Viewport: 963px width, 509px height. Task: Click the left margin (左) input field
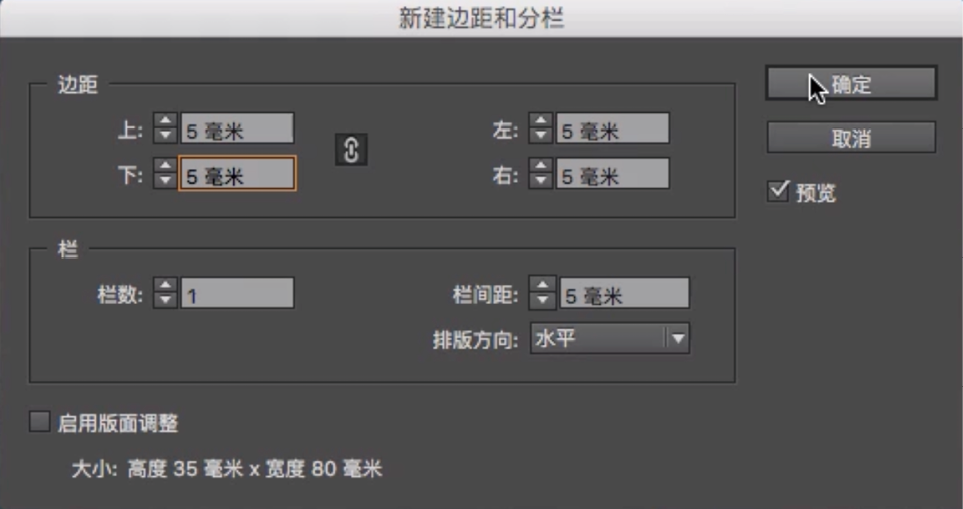click(612, 129)
